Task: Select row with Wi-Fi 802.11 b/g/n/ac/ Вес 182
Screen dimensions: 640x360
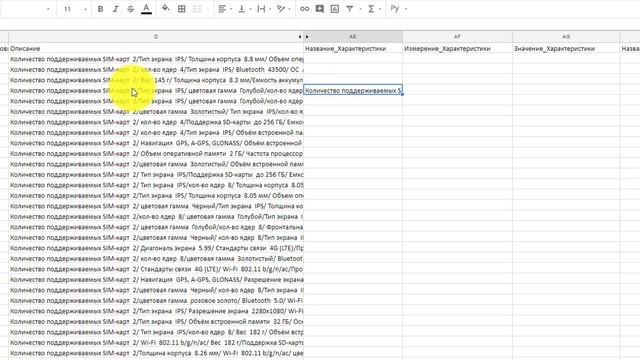Action: coord(156,343)
